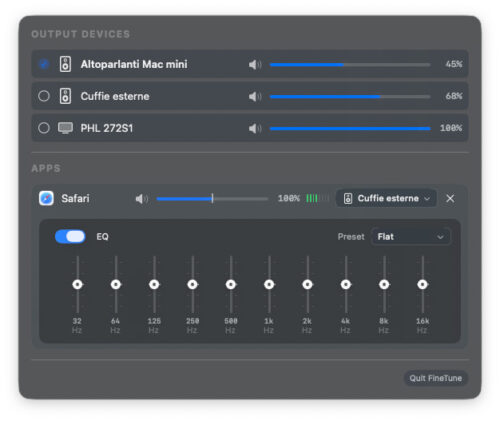This screenshot has width=500, height=421.
Task: Click the APPS section heading
Action: [46, 168]
